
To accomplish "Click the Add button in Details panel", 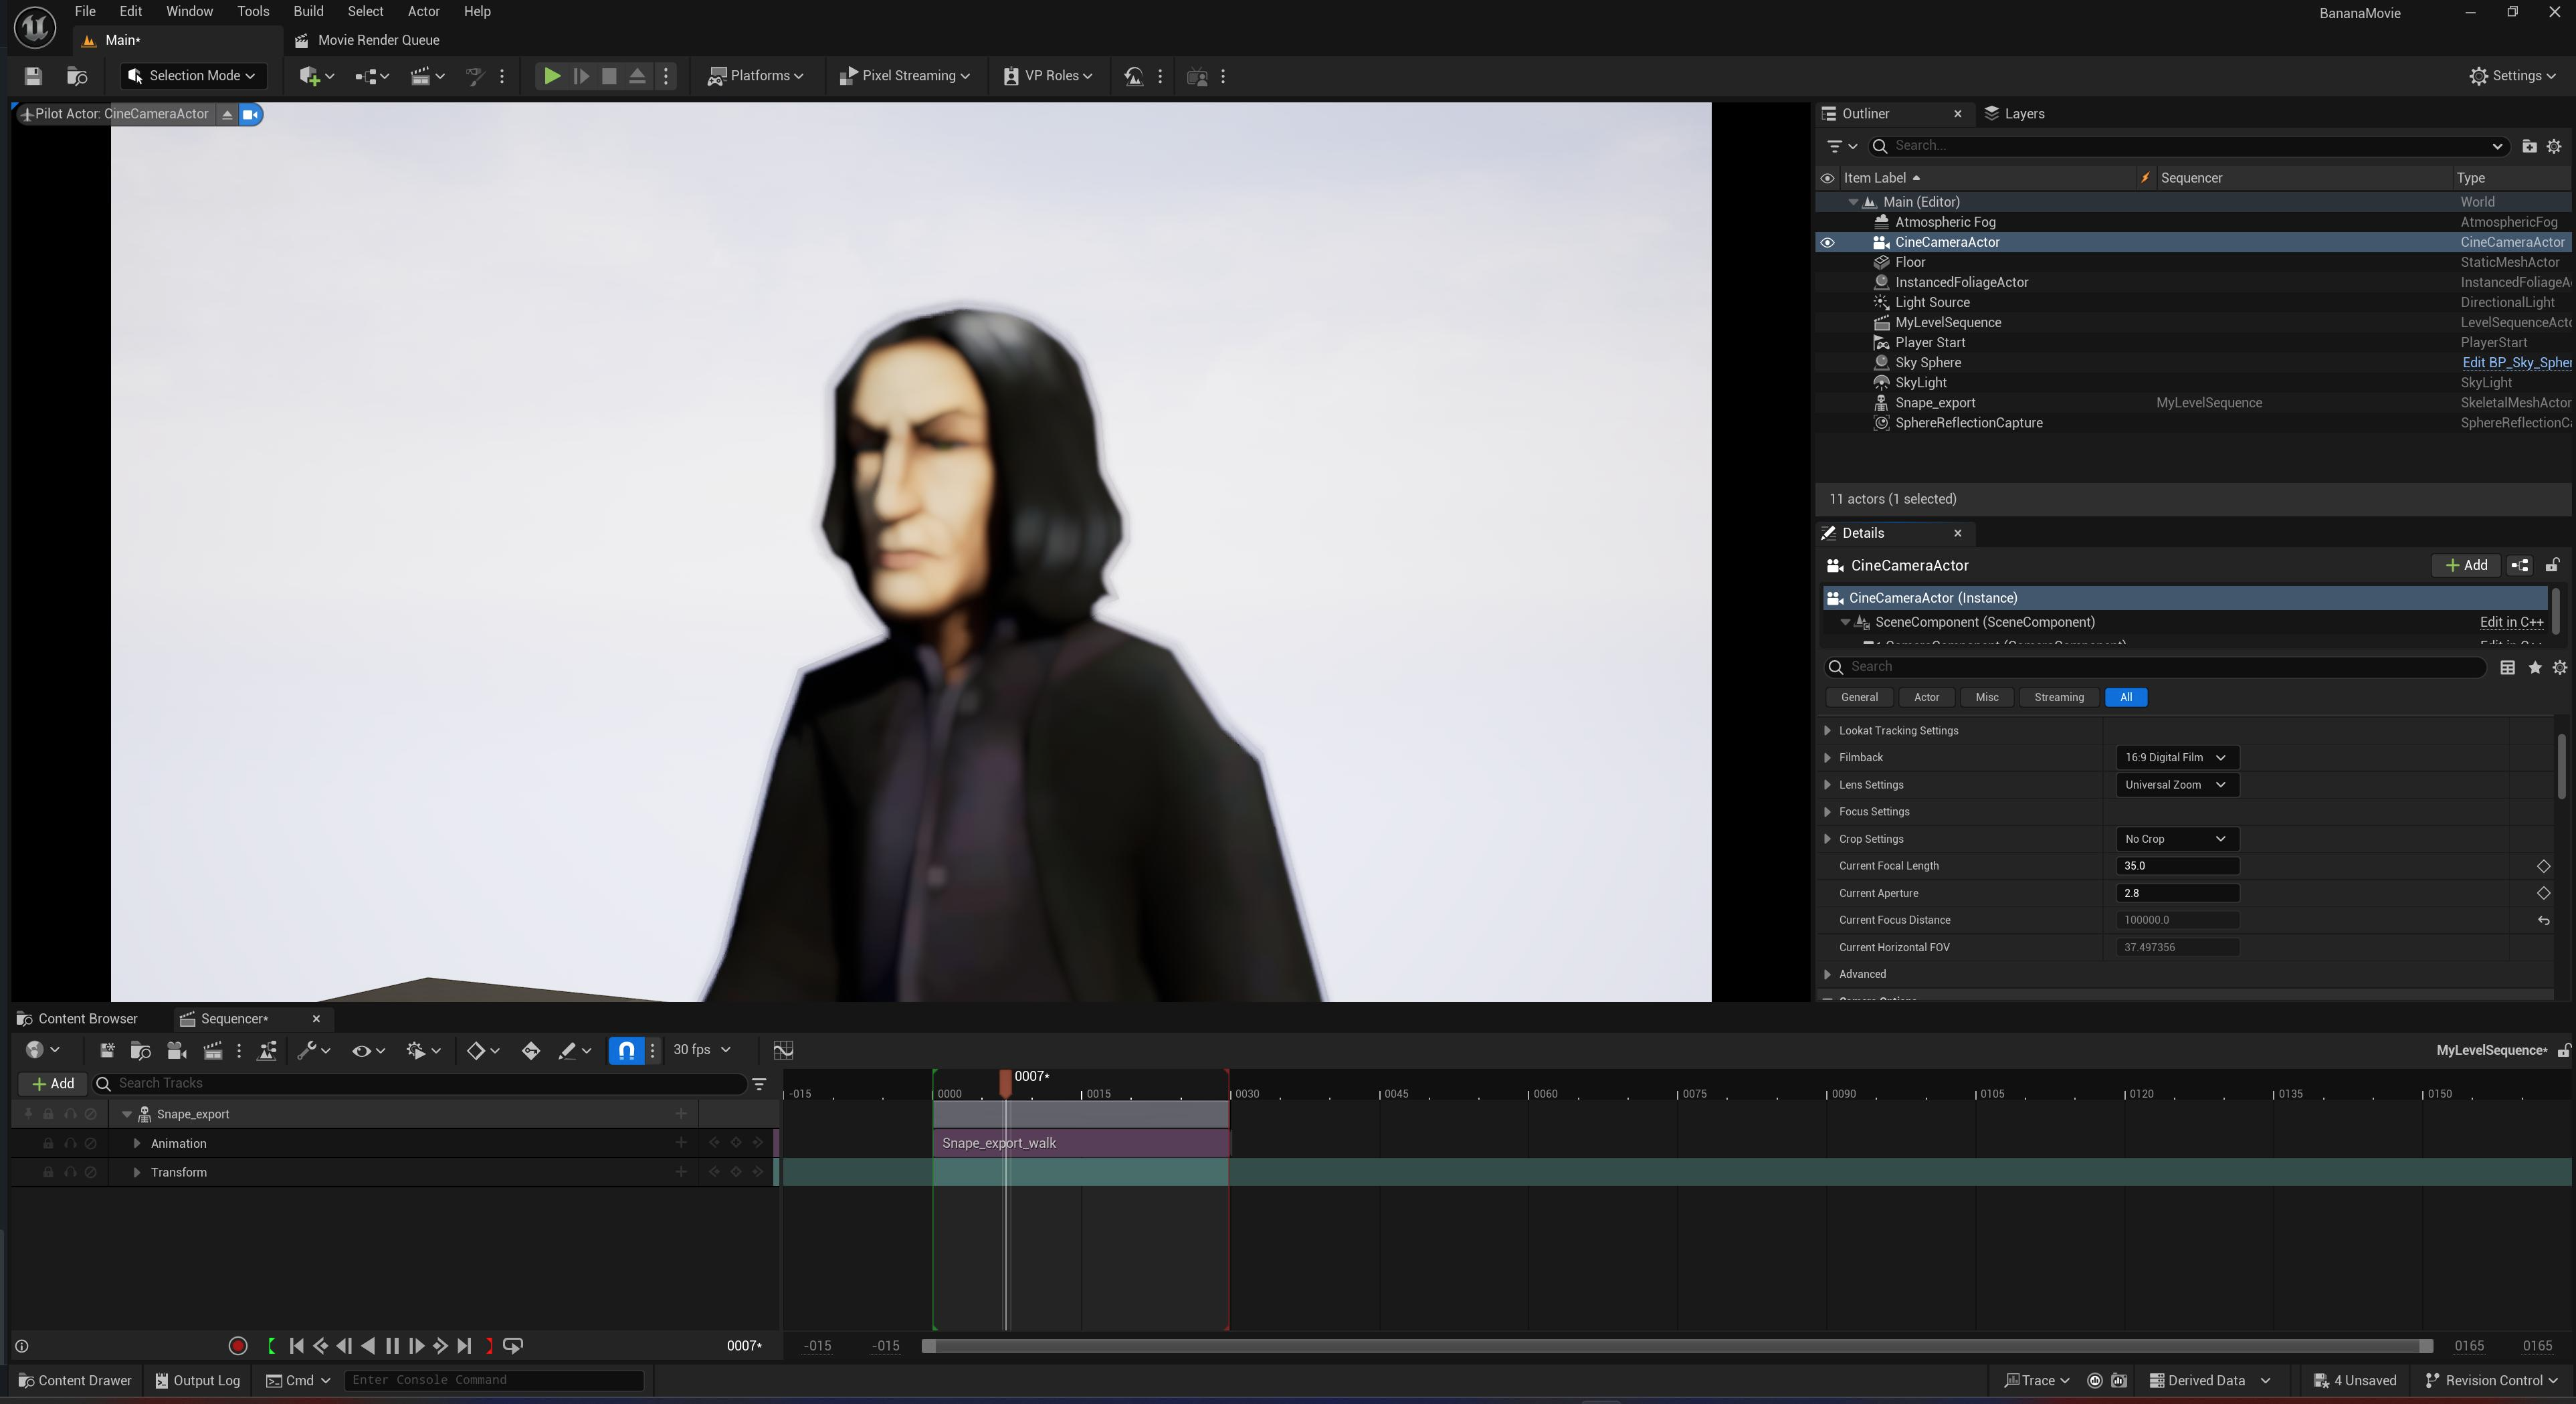I will click(x=2466, y=565).
